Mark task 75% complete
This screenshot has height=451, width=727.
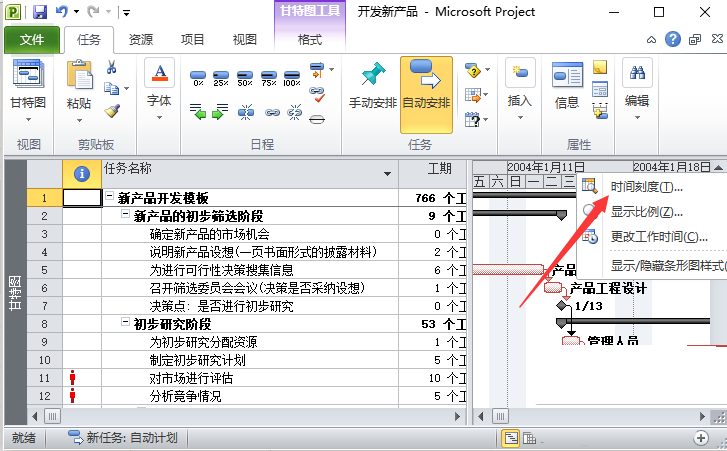[268, 78]
